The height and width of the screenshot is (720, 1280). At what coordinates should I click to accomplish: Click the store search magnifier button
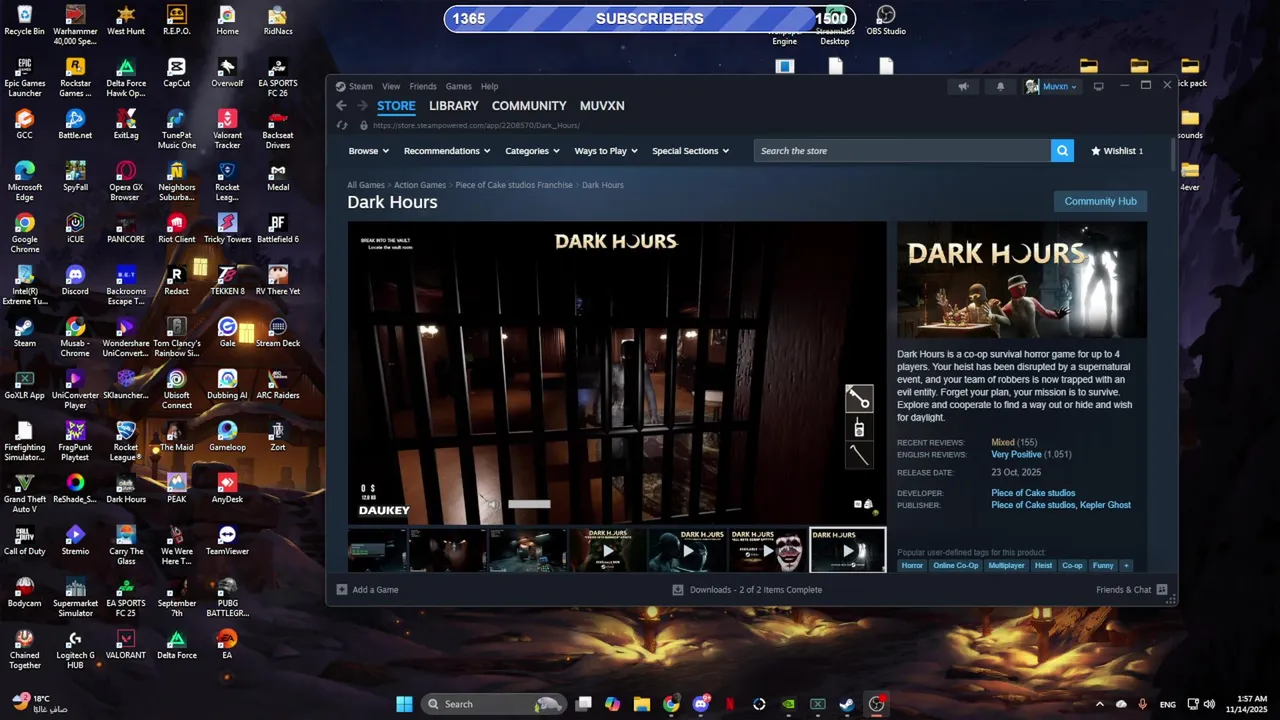click(x=1062, y=151)
